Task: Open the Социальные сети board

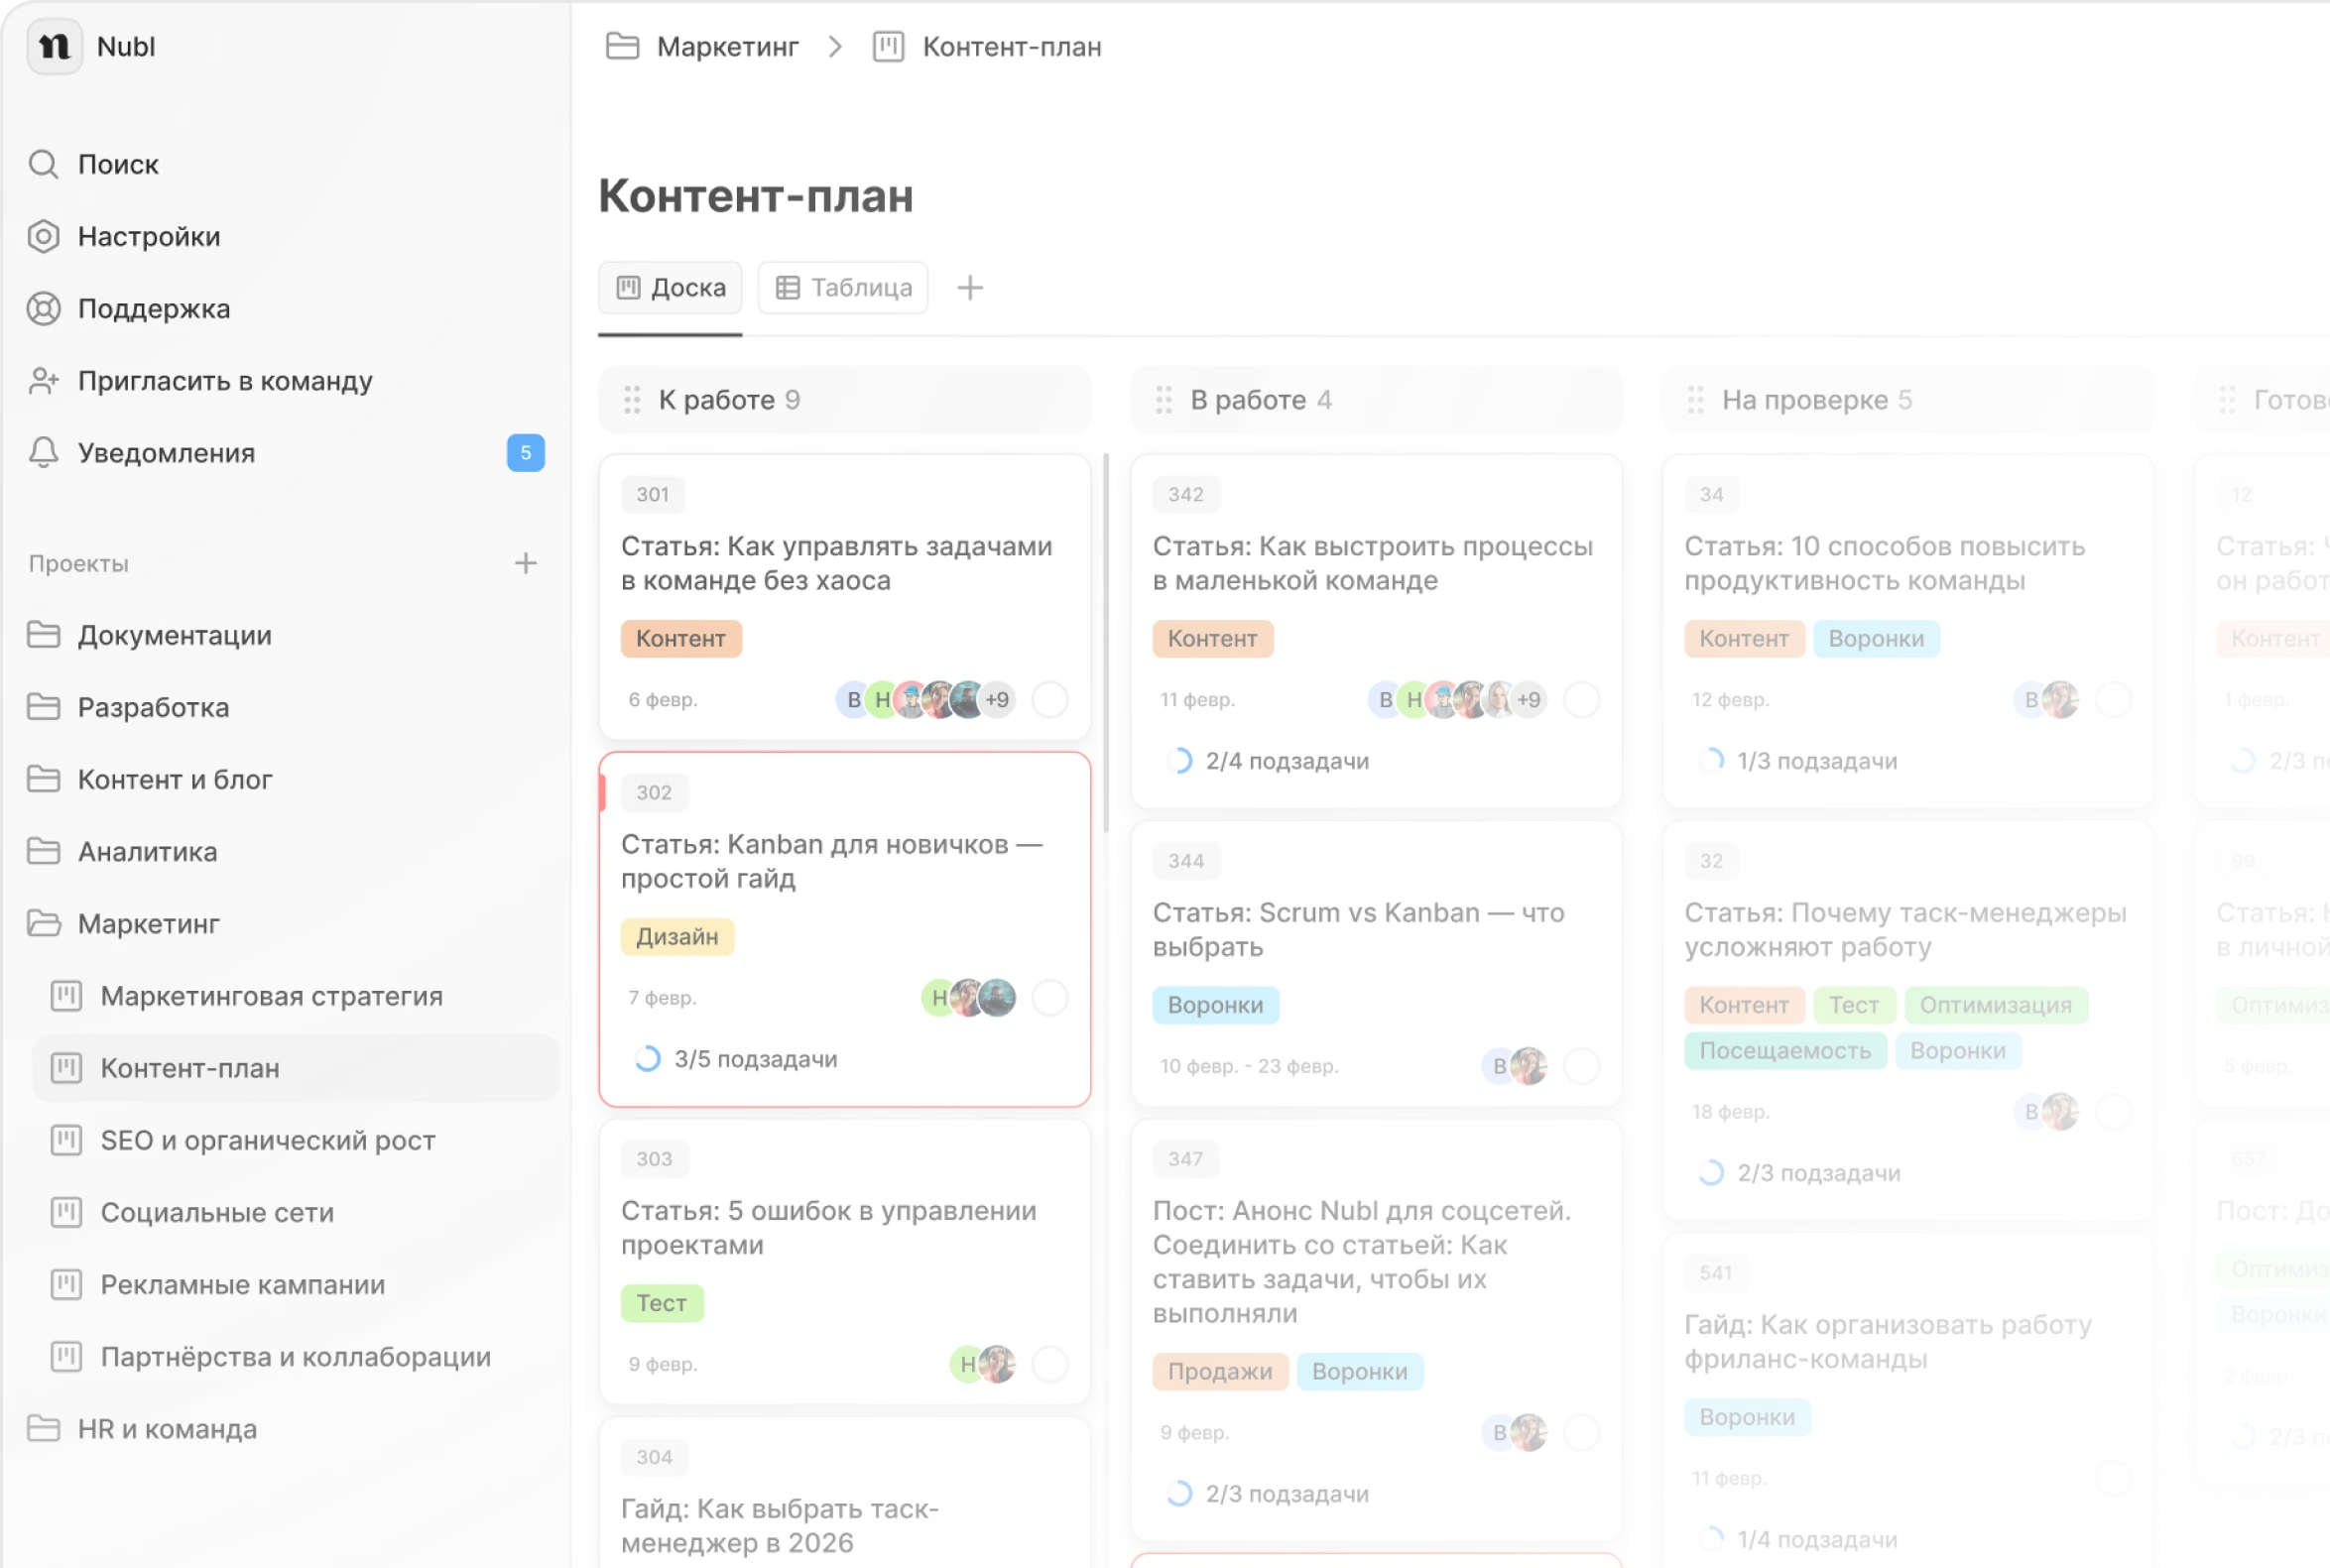Action: coord(295,1212)
